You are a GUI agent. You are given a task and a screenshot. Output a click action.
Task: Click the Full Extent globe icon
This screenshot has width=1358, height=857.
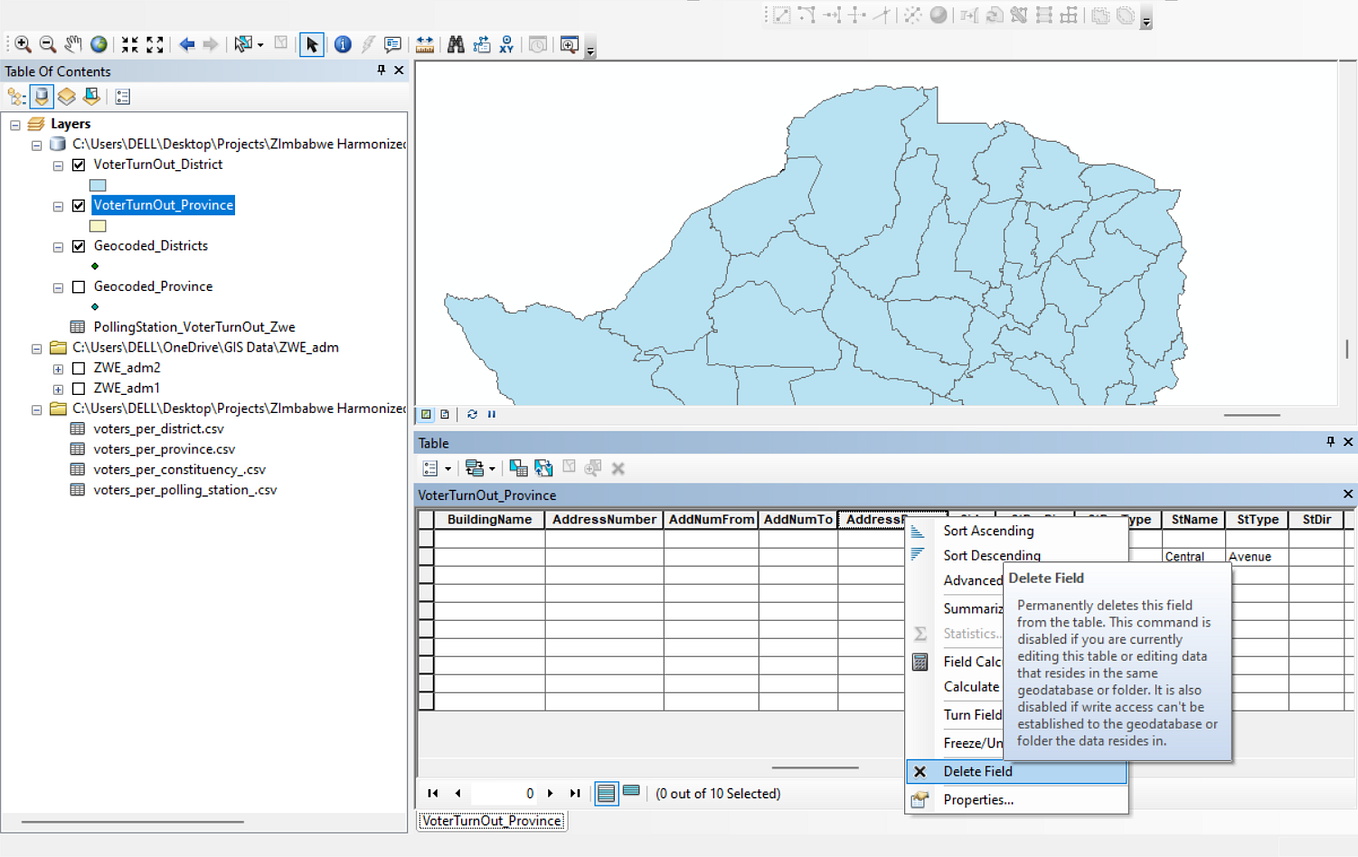click(x=97, y=44)
